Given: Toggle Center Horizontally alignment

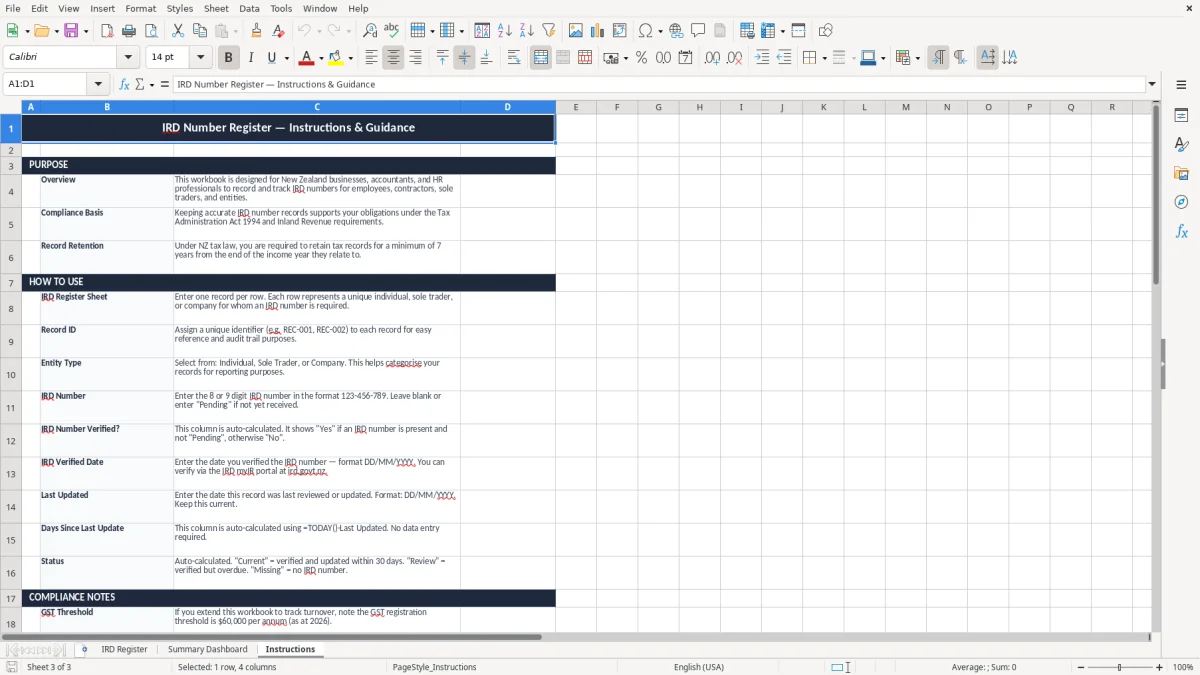Looking at the screenshot, I should click(393, 58).
